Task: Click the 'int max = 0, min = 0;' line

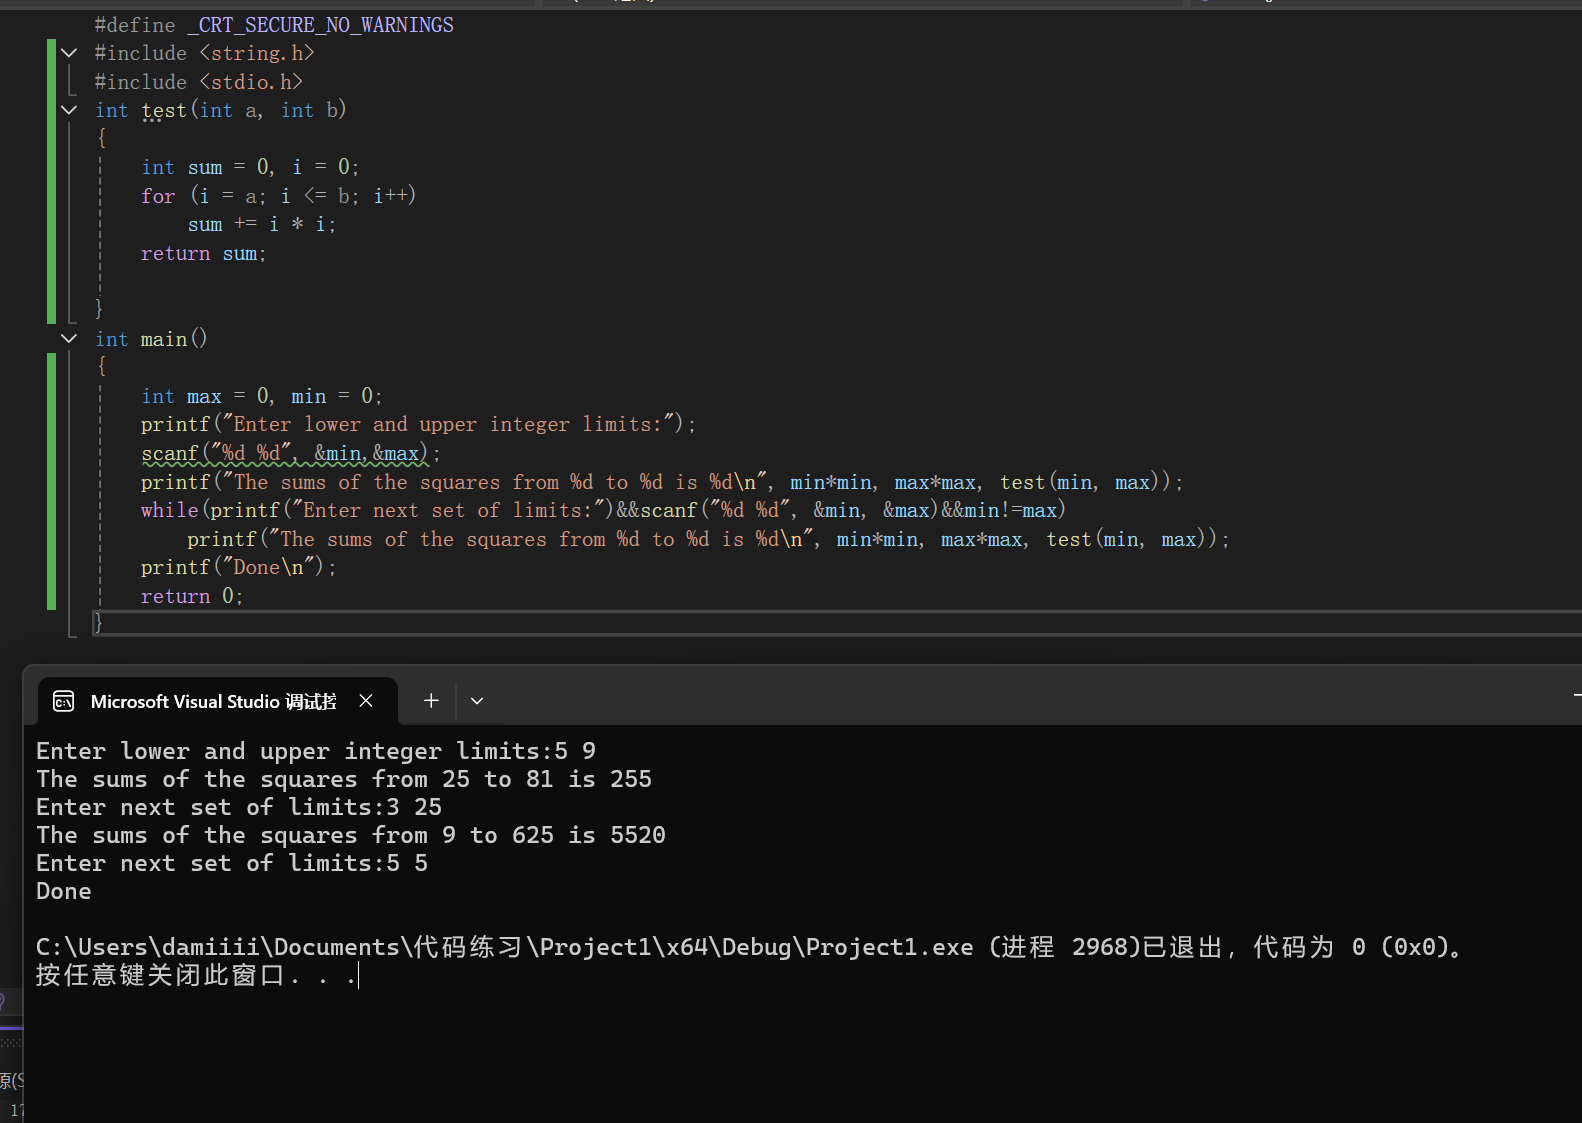Action: (262, 396)
